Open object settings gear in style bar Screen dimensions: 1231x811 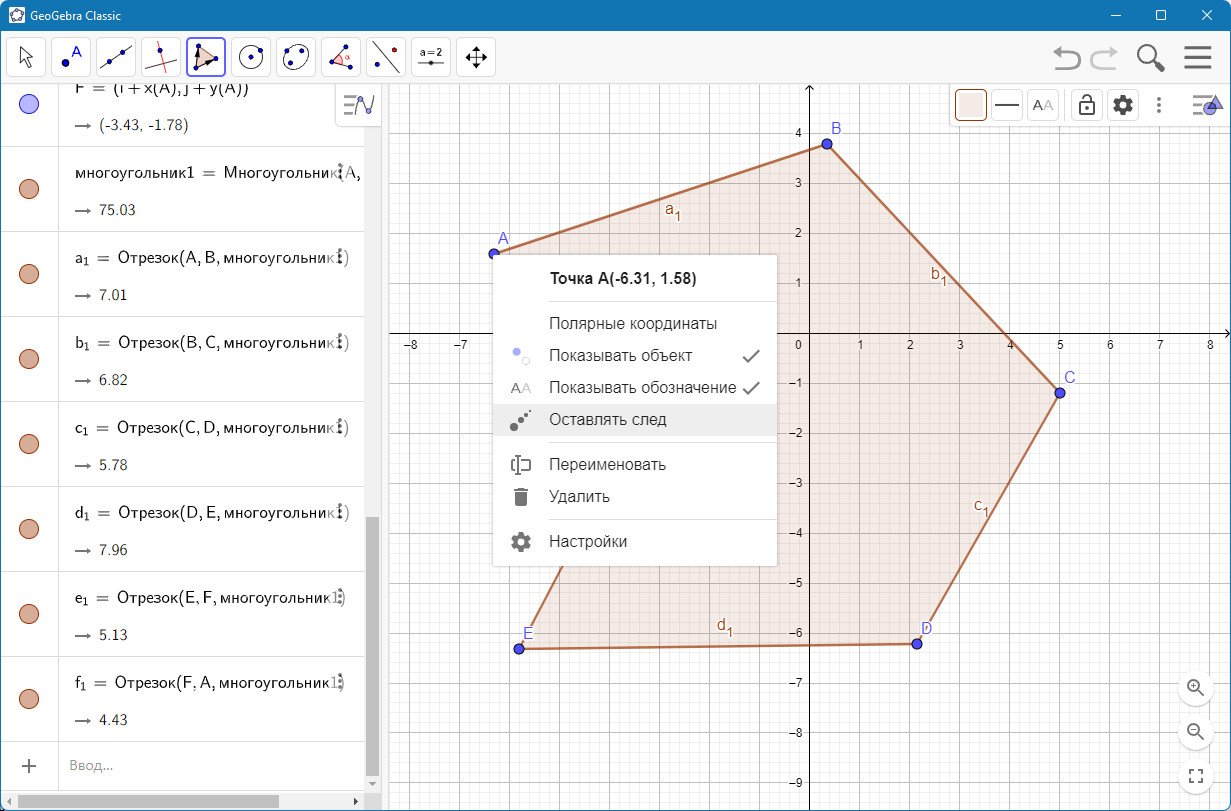pyautogui.click(x=1123, y=105)
